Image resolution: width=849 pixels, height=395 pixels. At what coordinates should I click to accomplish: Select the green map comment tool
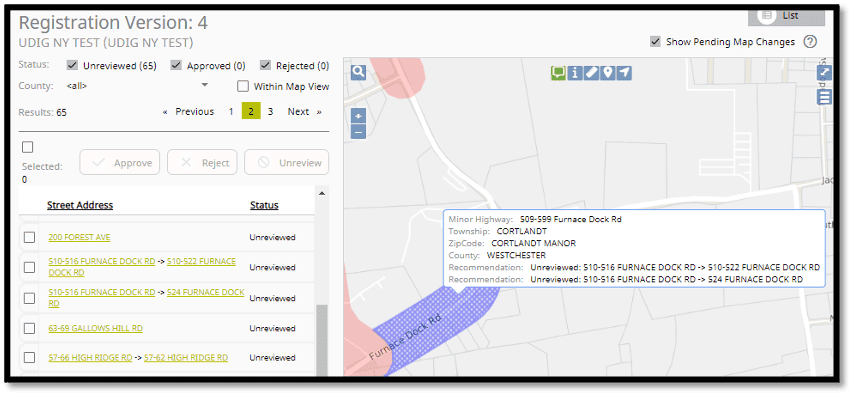[x=558, y=73]
